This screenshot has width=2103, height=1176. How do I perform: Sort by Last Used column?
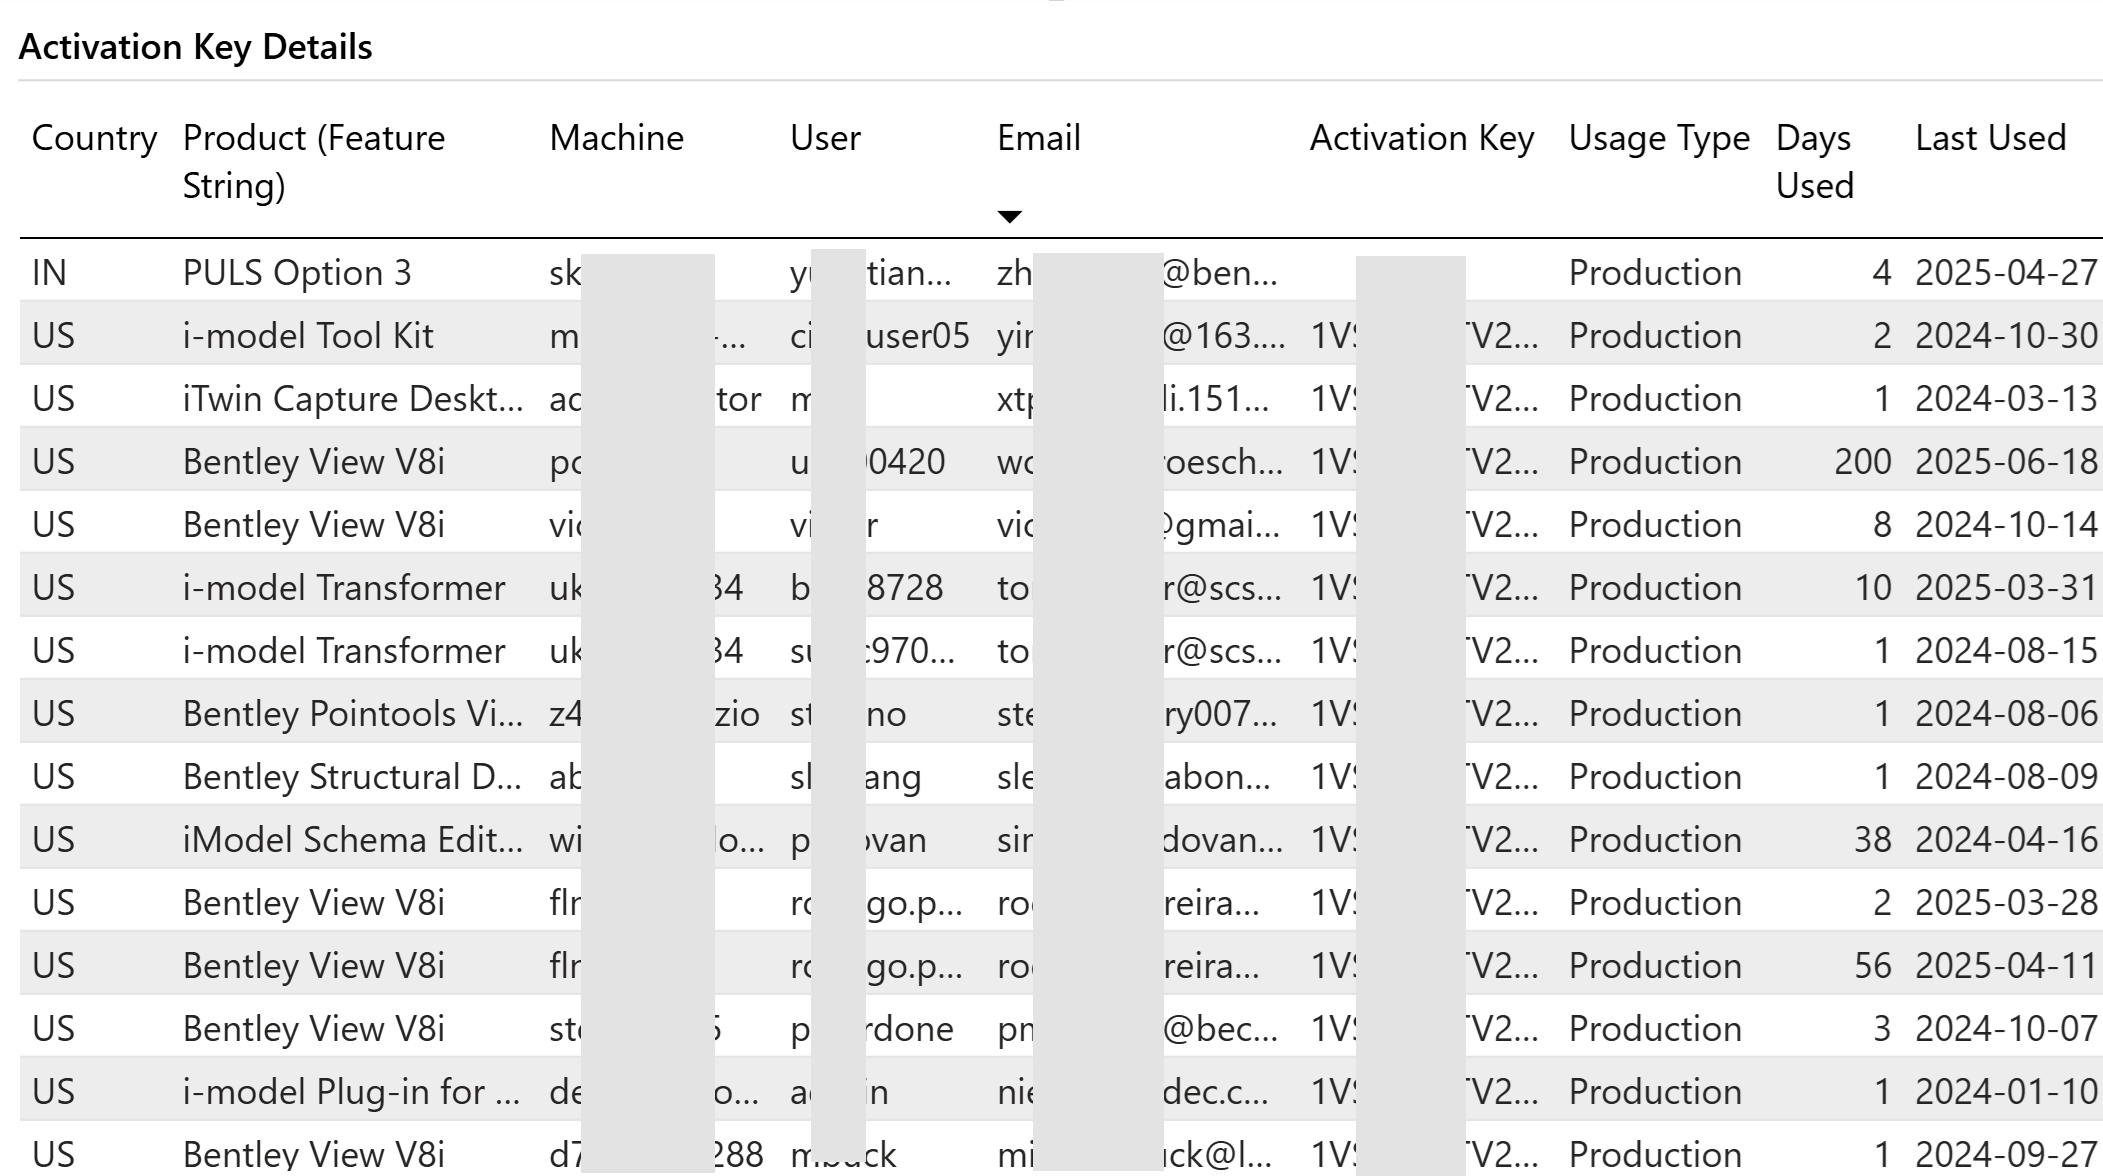(1989, 138)
